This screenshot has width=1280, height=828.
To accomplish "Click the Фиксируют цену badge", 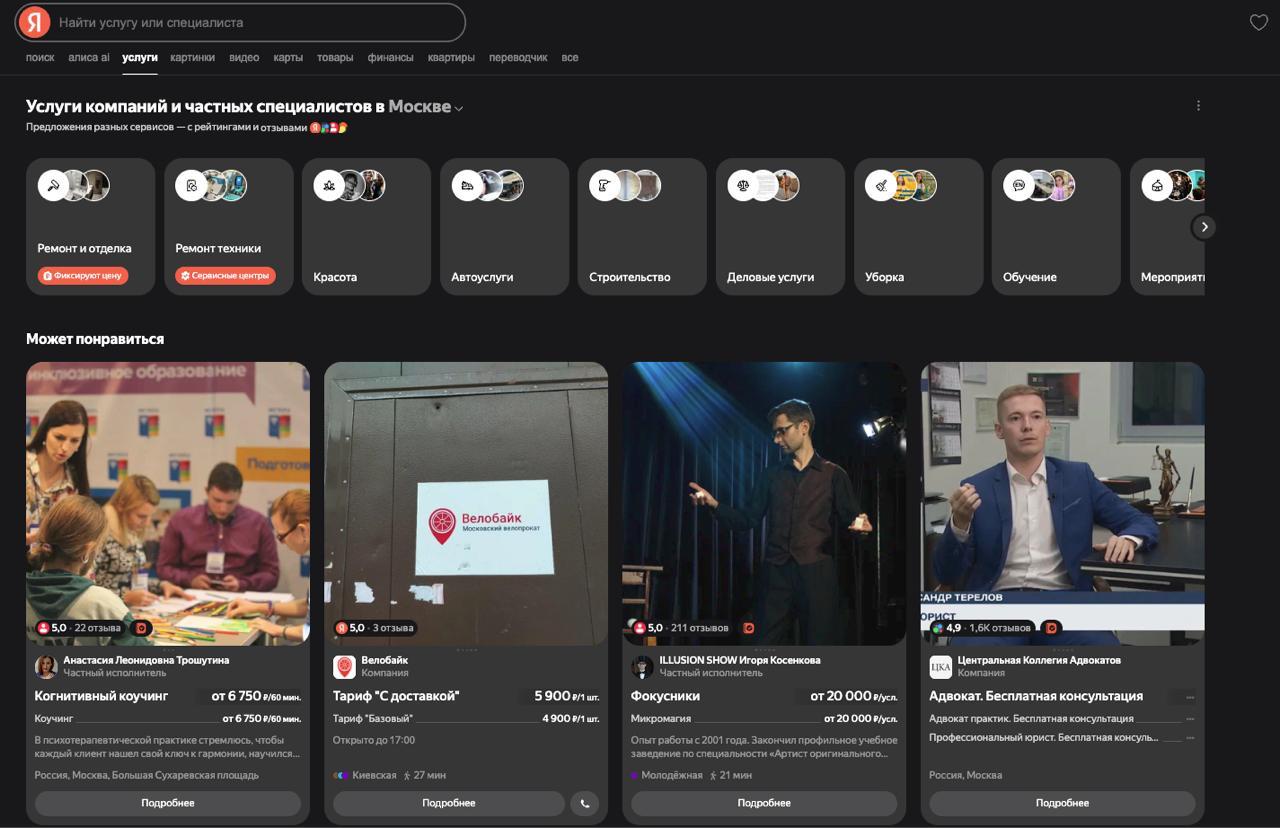I will tap(83, 276).
